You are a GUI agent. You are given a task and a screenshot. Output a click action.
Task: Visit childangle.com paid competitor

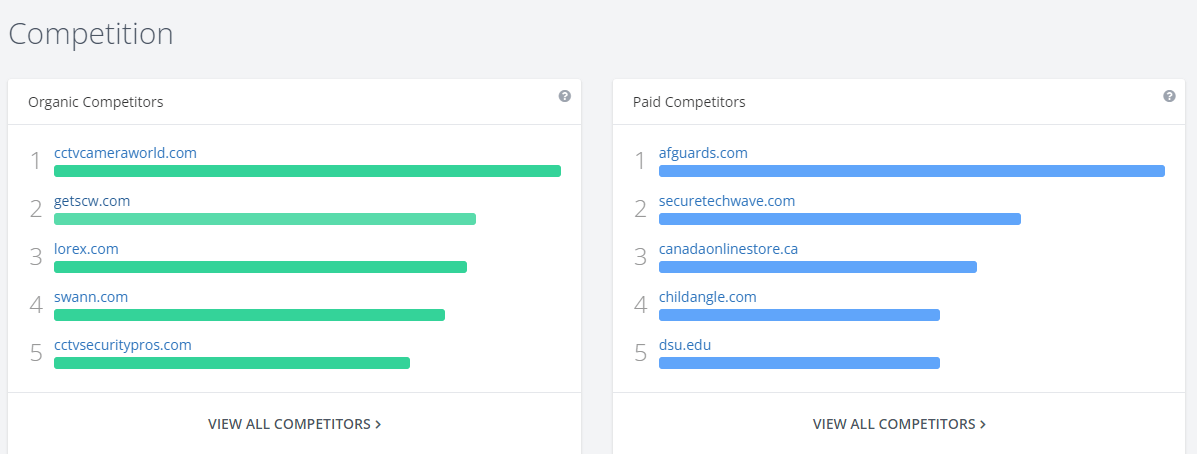pos(707,297)
